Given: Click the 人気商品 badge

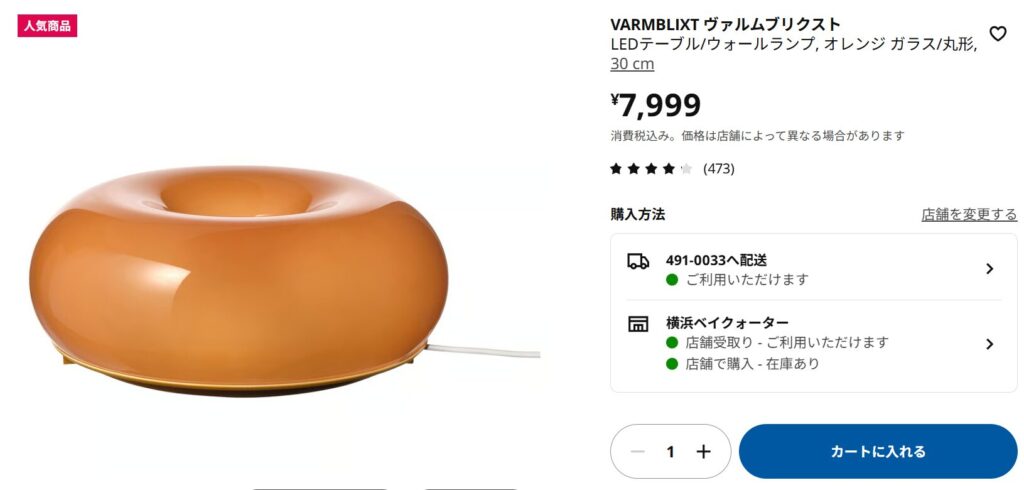Looking at the screenshot, I should 47,26.
